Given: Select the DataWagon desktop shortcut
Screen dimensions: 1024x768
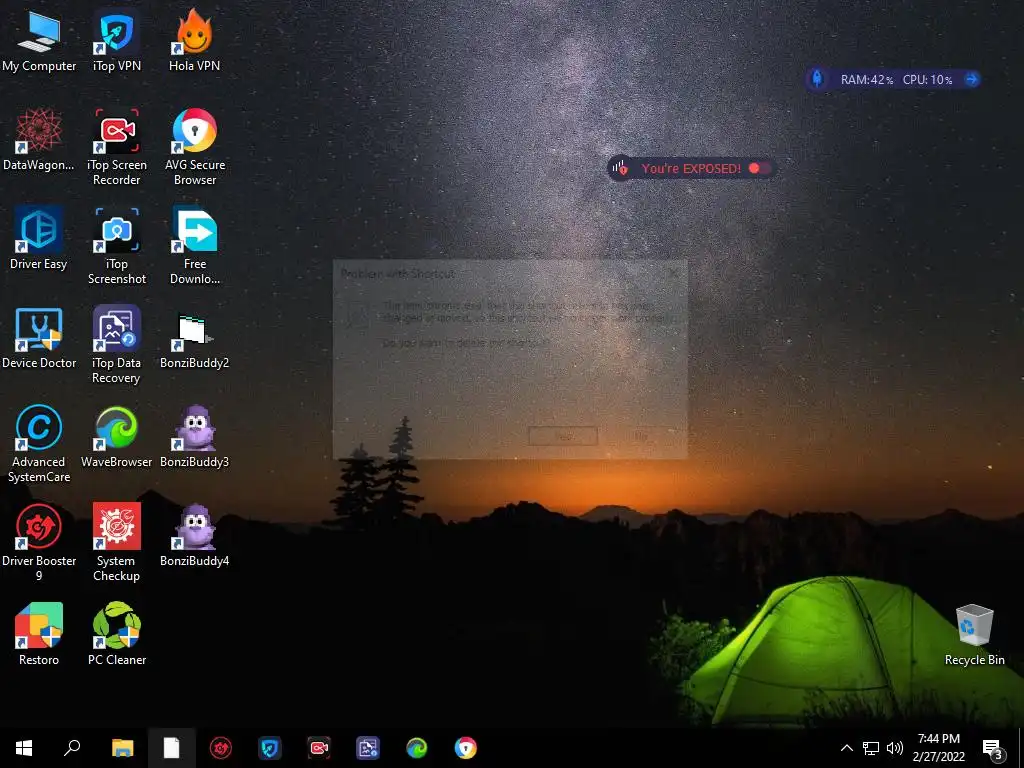Looking at the screenshot, I should click(x=39, y=140).
